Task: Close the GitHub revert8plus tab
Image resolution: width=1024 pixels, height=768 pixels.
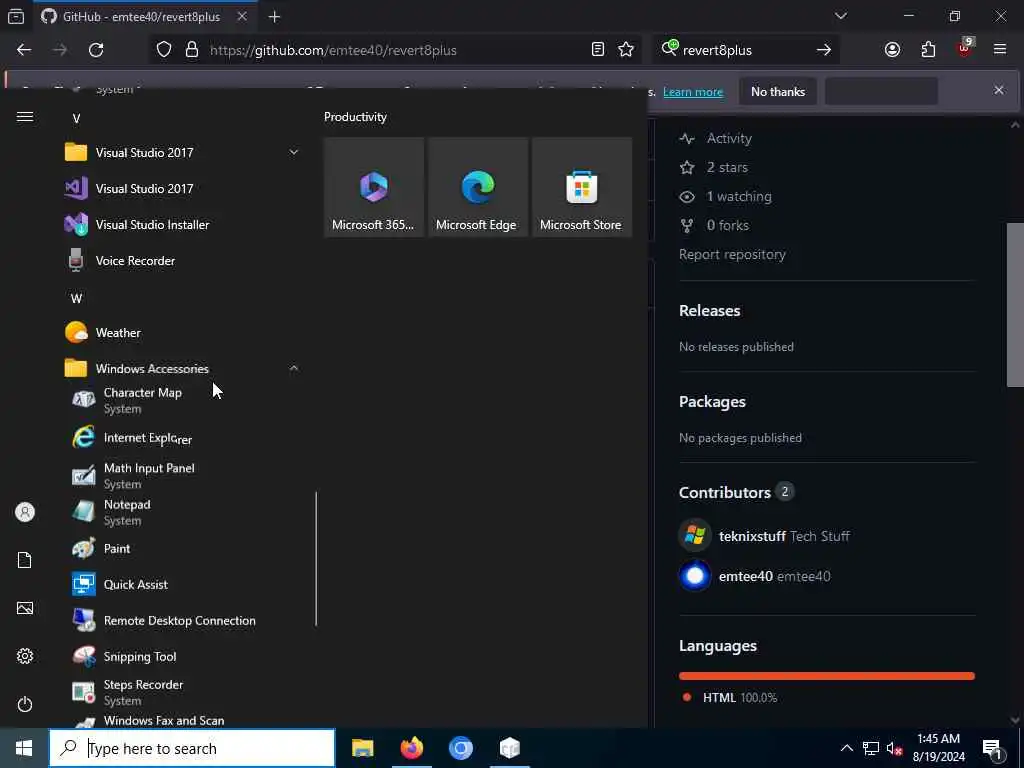Action: (x=242, y=16)
